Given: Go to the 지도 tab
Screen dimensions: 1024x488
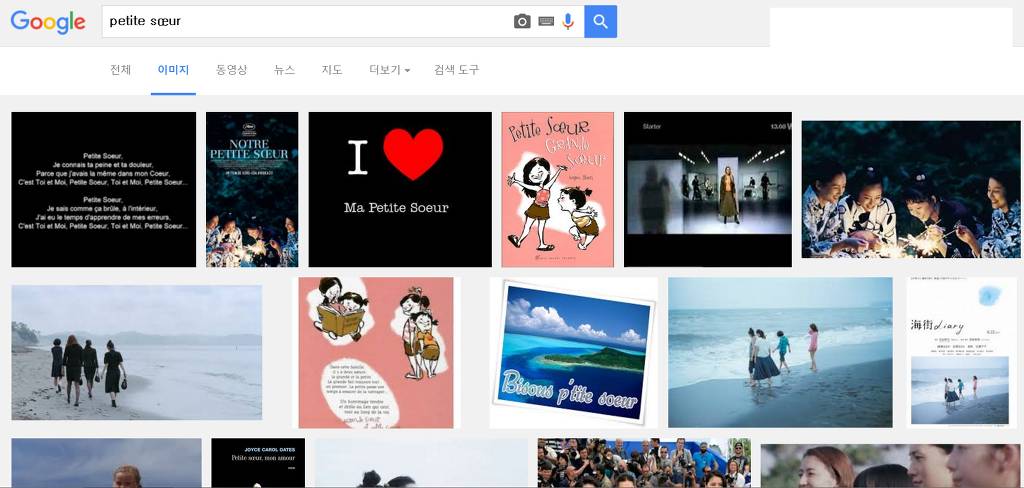Looking at the screenshot, I should coord(332,70).
